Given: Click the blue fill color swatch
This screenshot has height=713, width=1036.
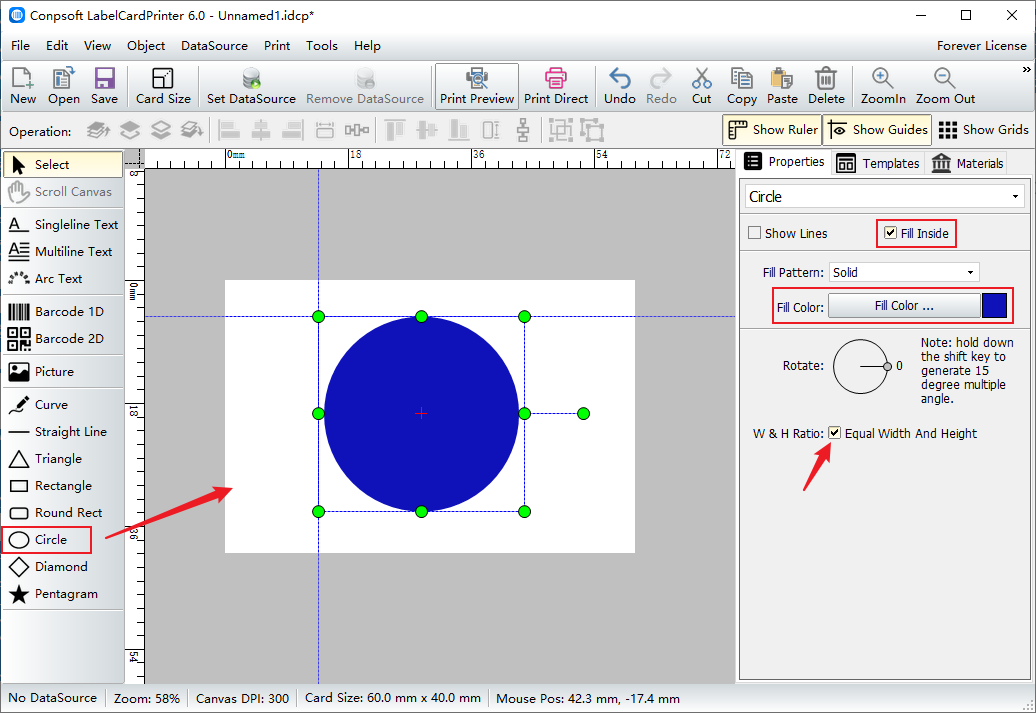Looking at the screenshot, I should (994, 306).
